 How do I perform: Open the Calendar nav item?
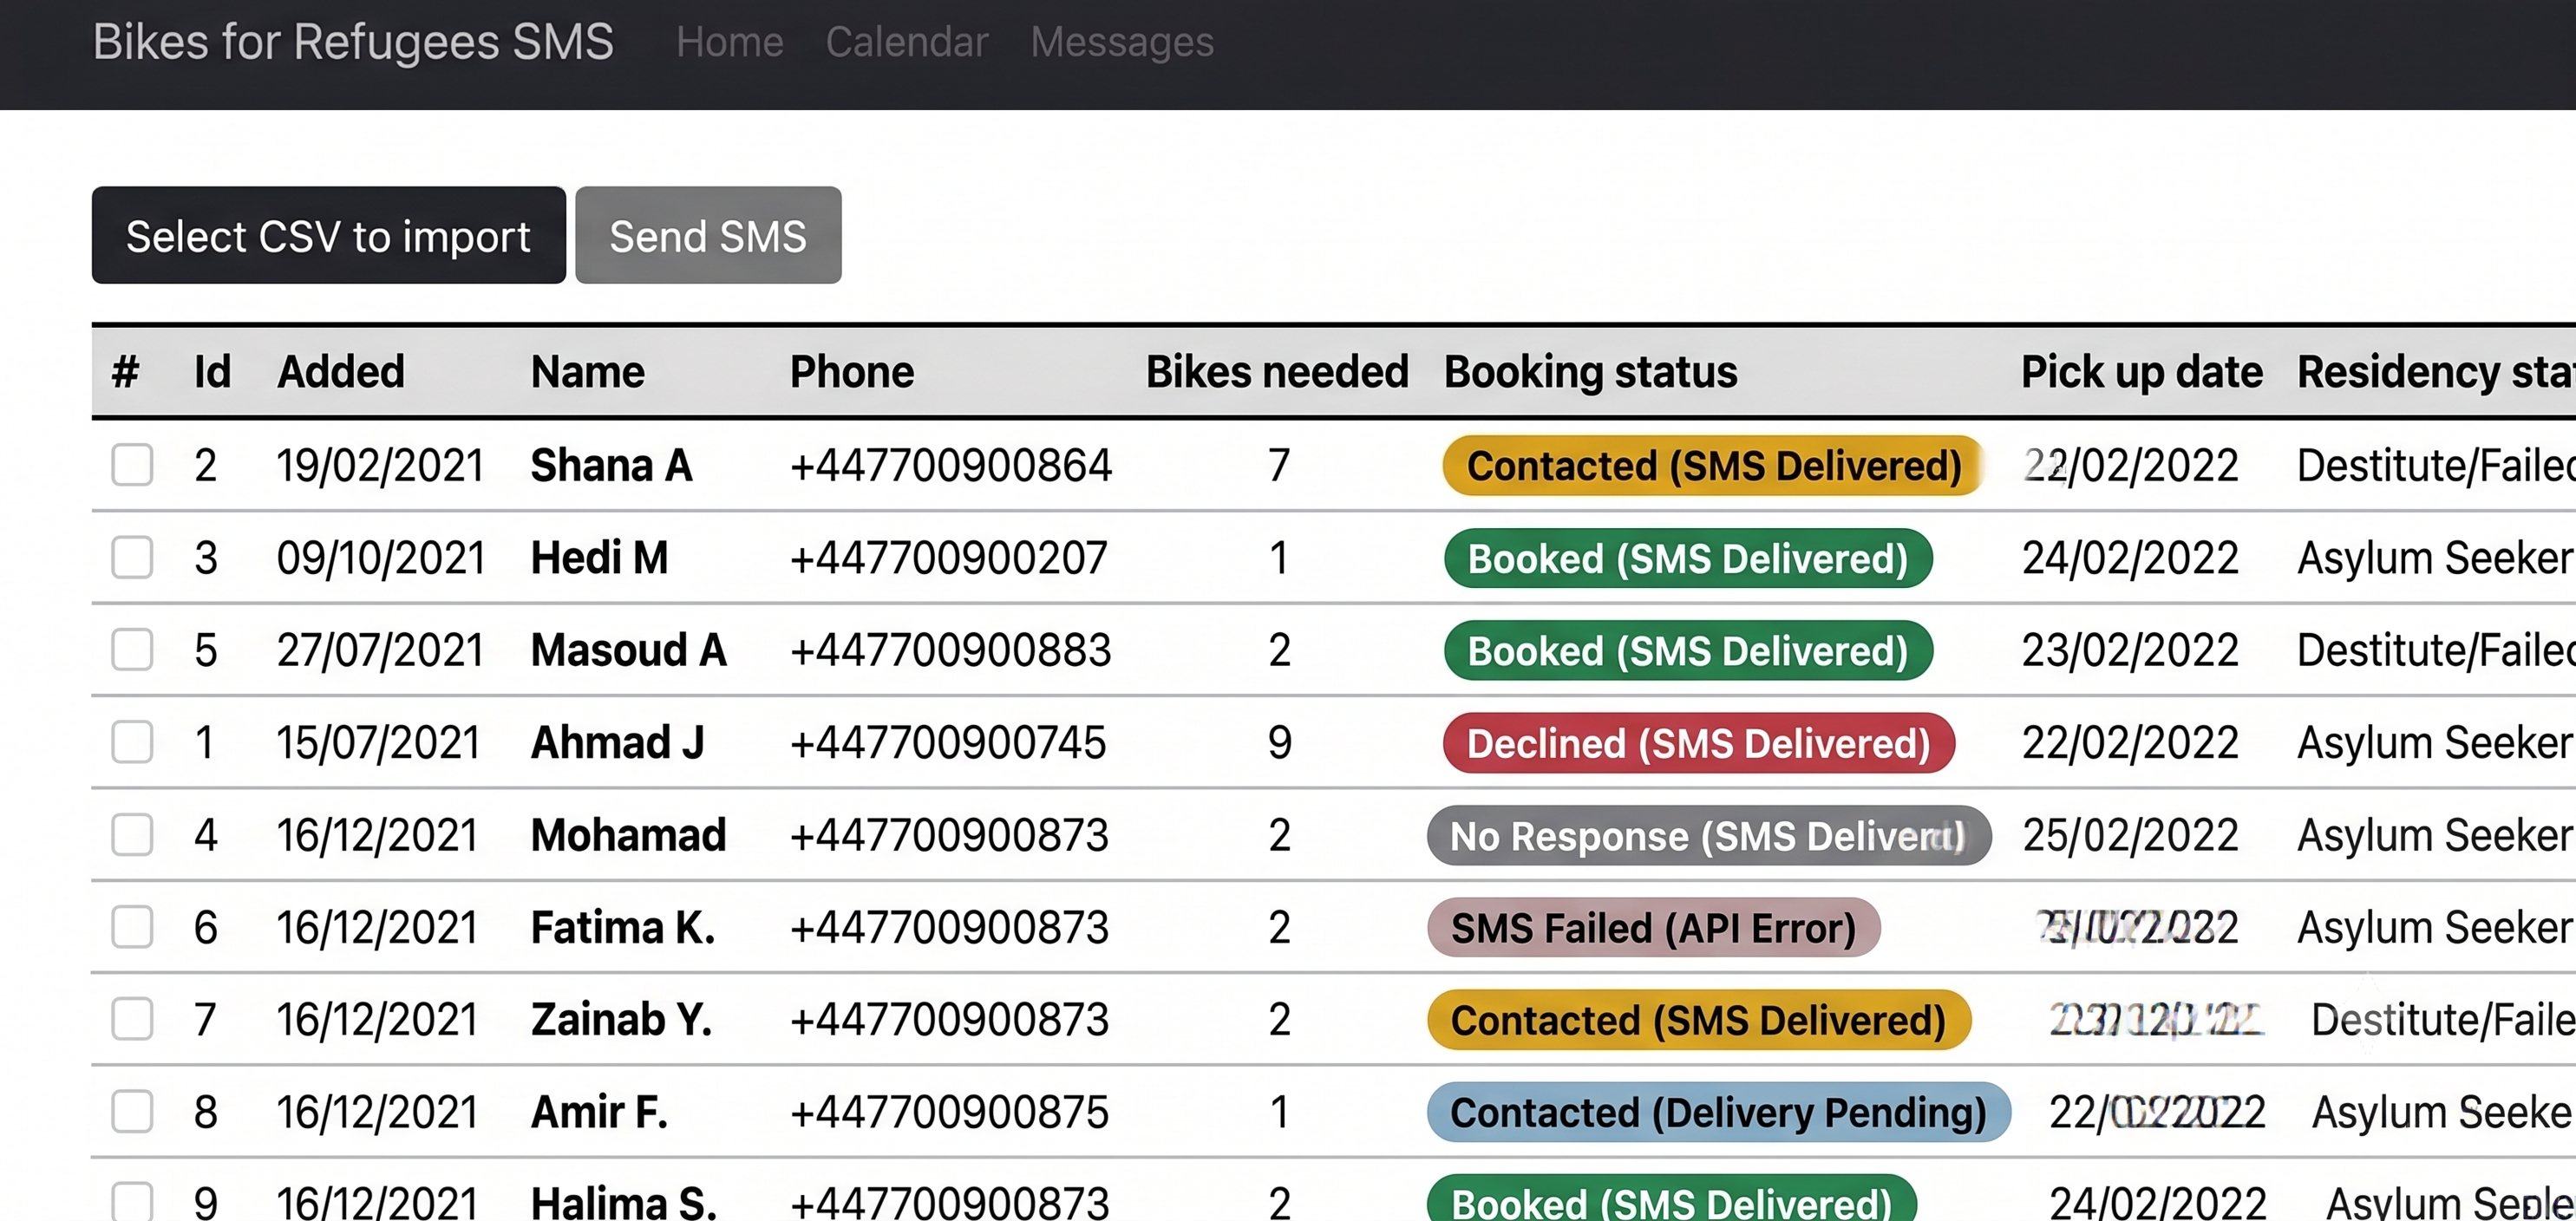[x=907, y=42]
